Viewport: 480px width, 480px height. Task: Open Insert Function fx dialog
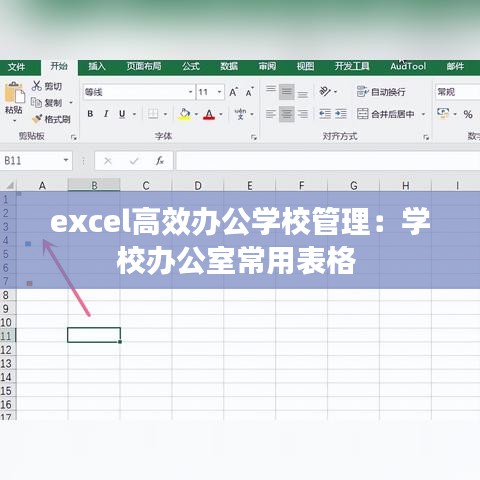coord(160,161)
